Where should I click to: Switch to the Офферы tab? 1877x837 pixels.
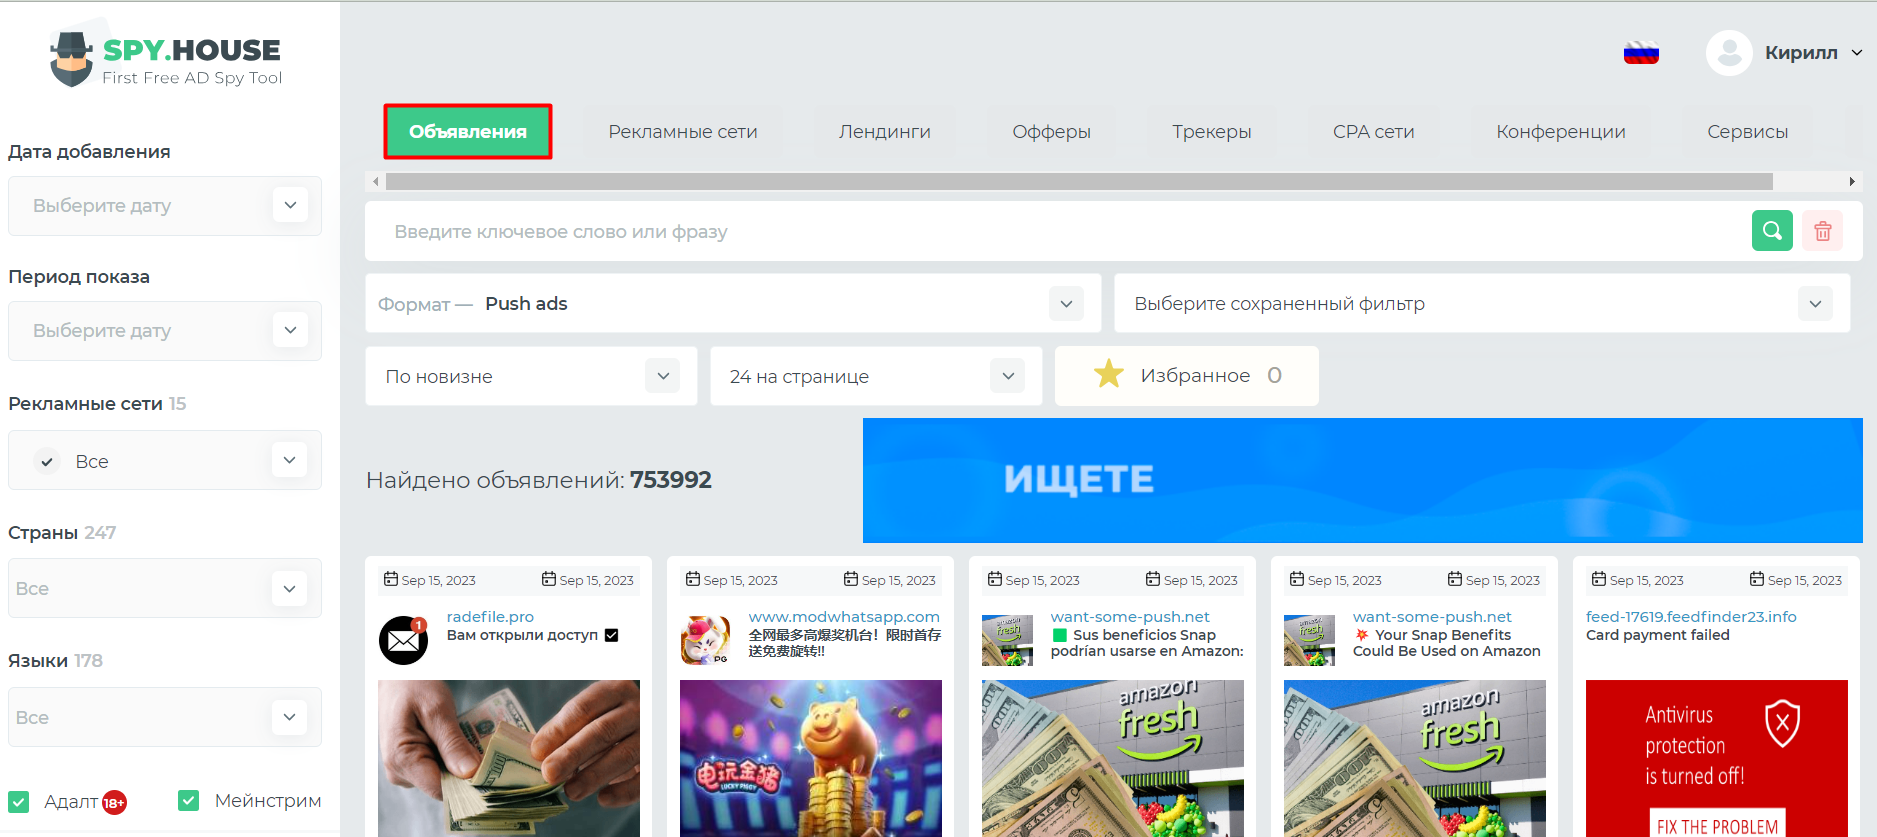(x=1052, y=131)
